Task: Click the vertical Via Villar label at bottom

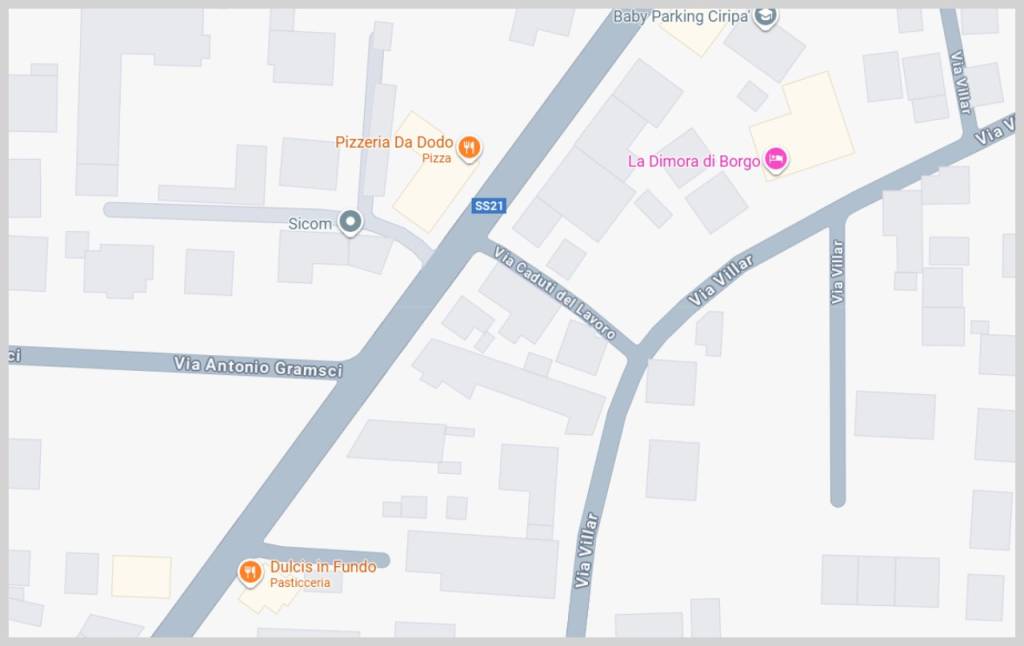Action: 586,550
